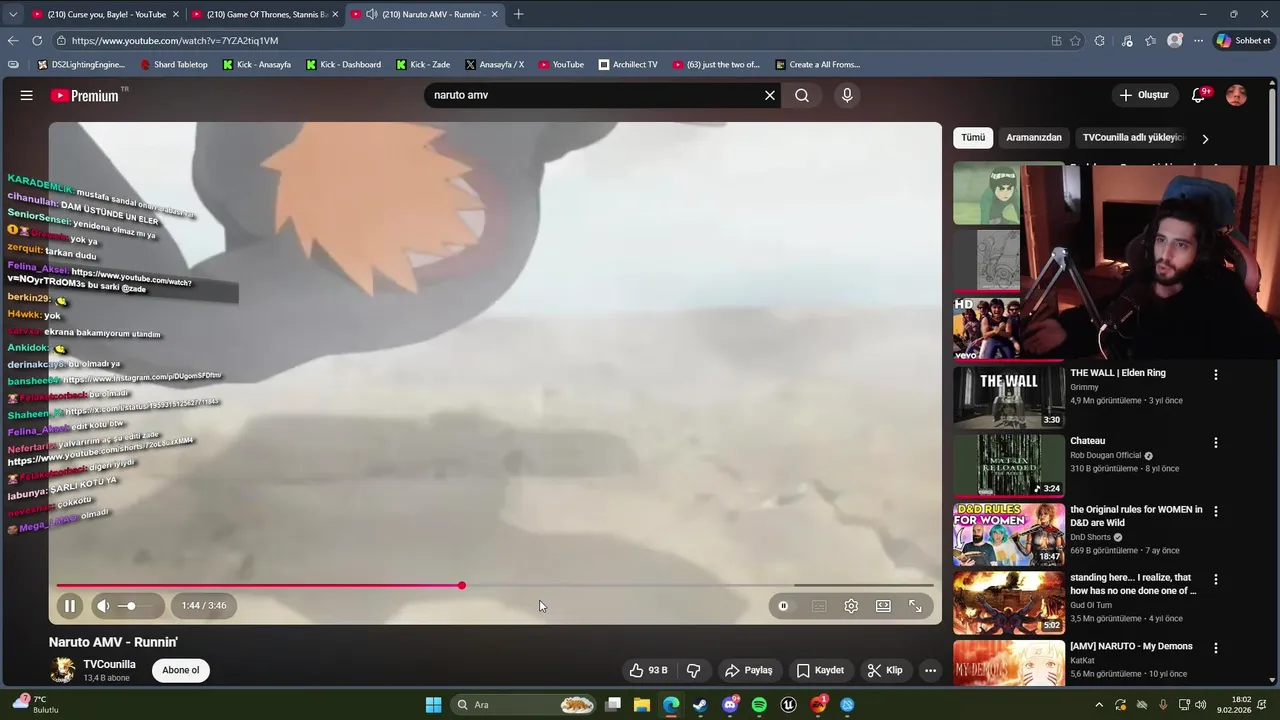Select the TVCounilla adlı yükleyici chip

click(1133, 137)
